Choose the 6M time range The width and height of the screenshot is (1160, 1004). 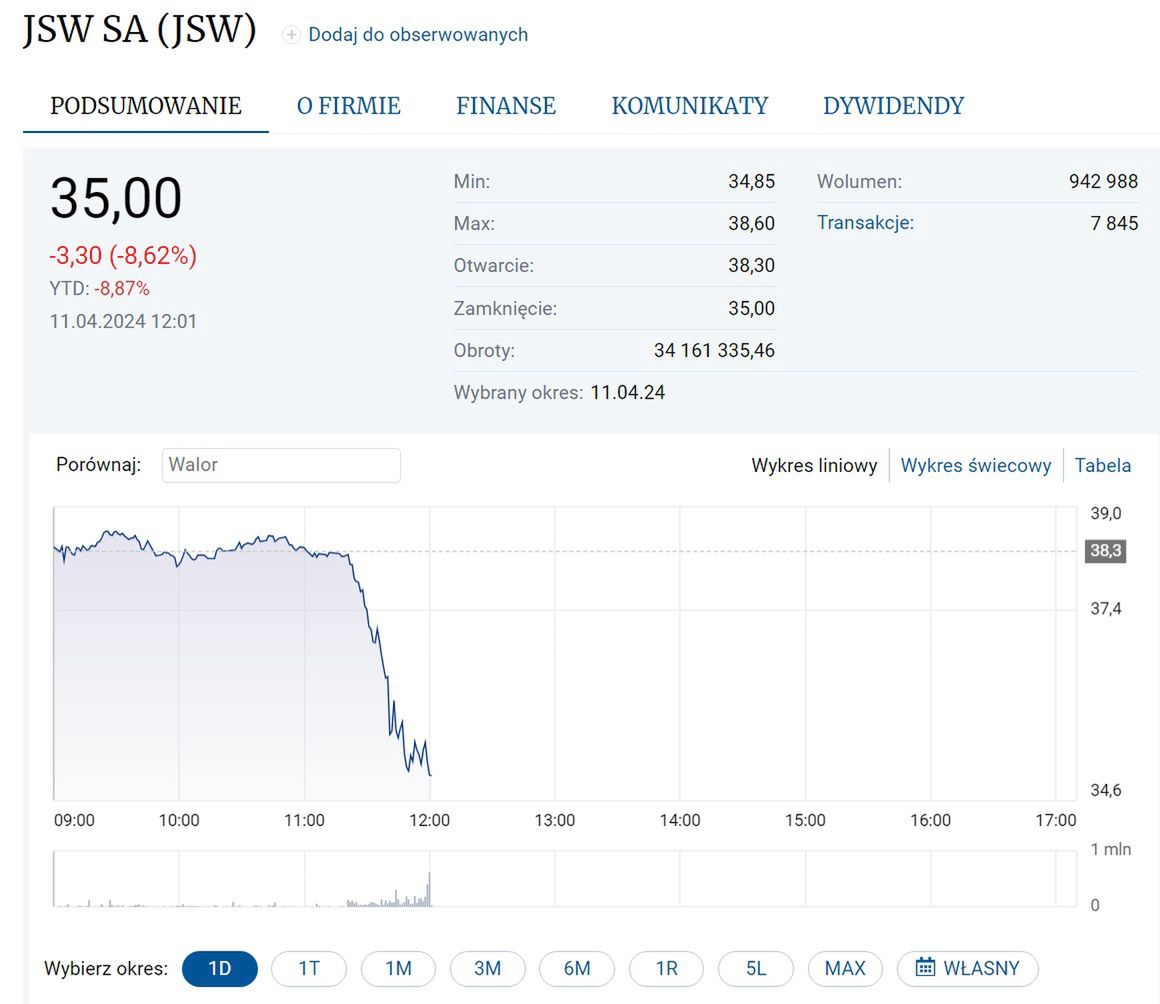click(577, 968)
